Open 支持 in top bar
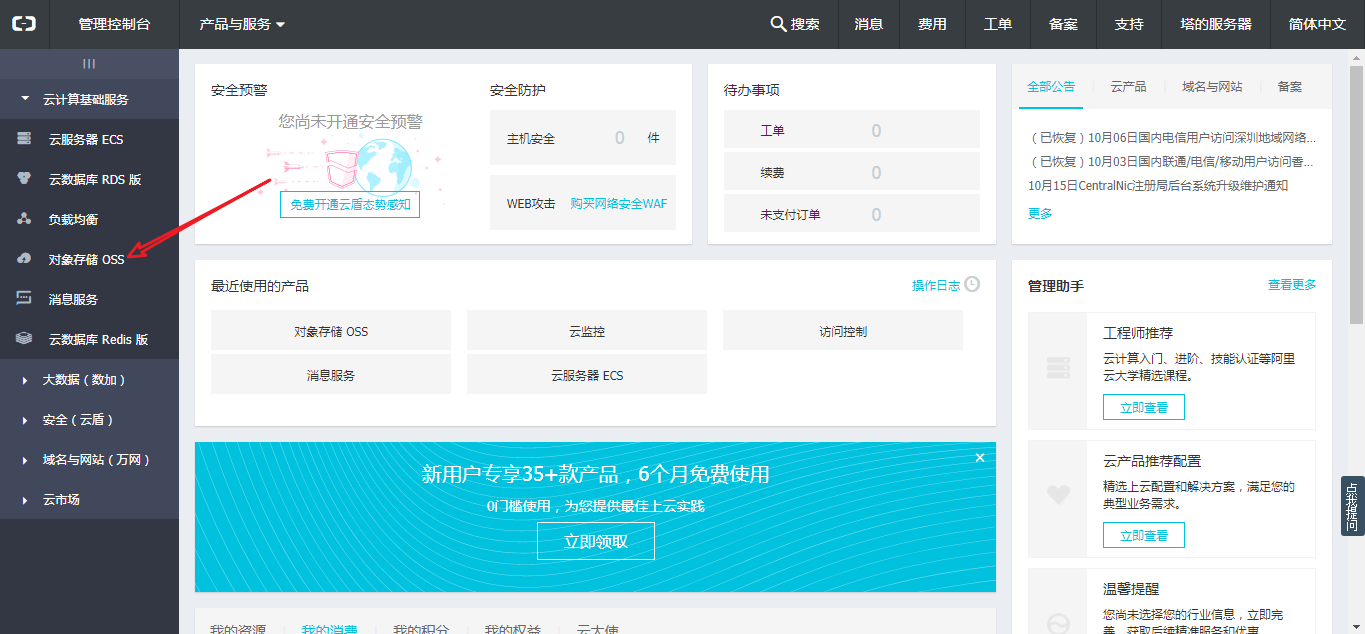The image size is (1365, 634). coord(1129,24)
